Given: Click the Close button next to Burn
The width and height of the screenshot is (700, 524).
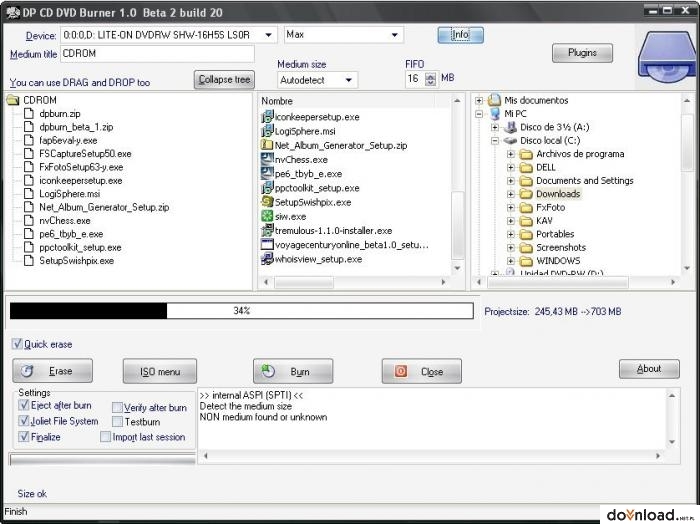Looking at the screenshot, I should 422,371.
